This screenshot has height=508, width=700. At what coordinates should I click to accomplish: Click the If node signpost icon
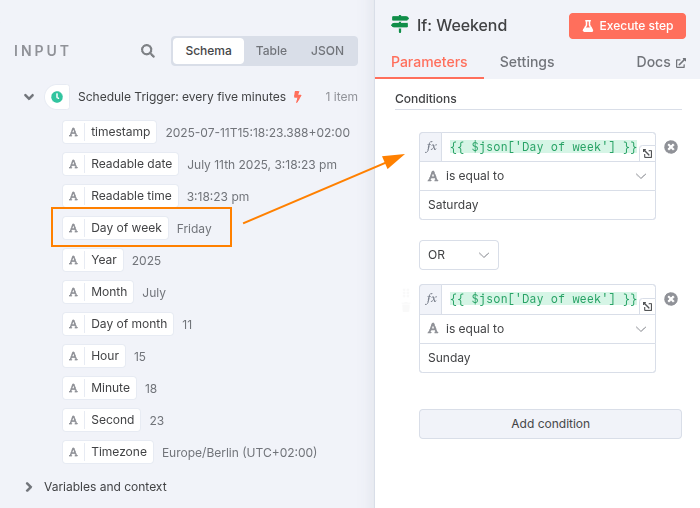point(400,24)
